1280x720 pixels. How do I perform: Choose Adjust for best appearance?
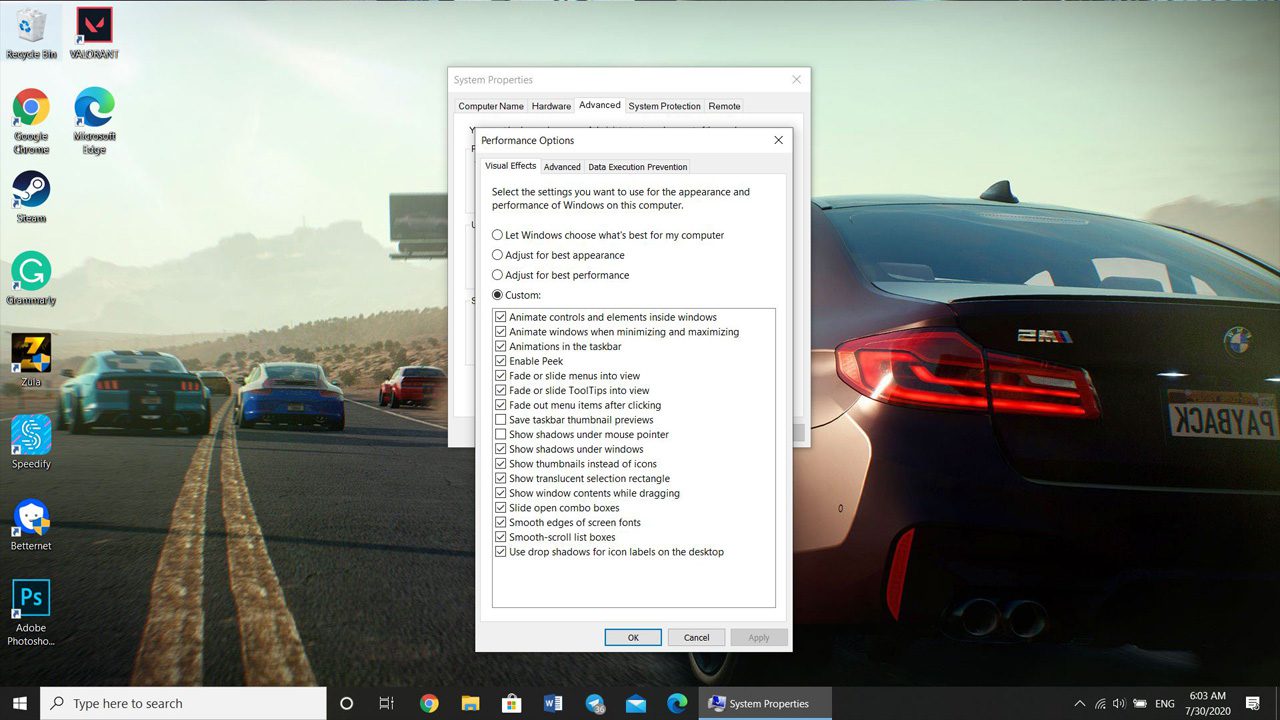[498, 255]
